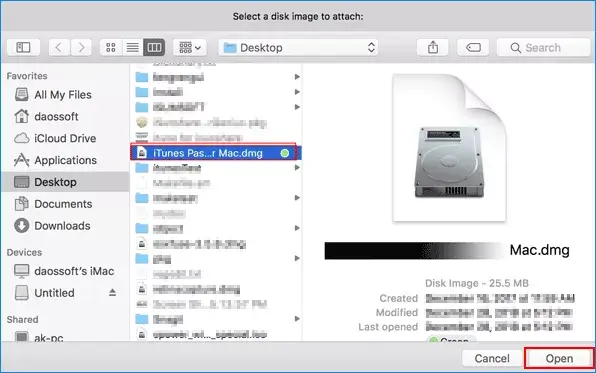Focus the Search field

(544, 48)
